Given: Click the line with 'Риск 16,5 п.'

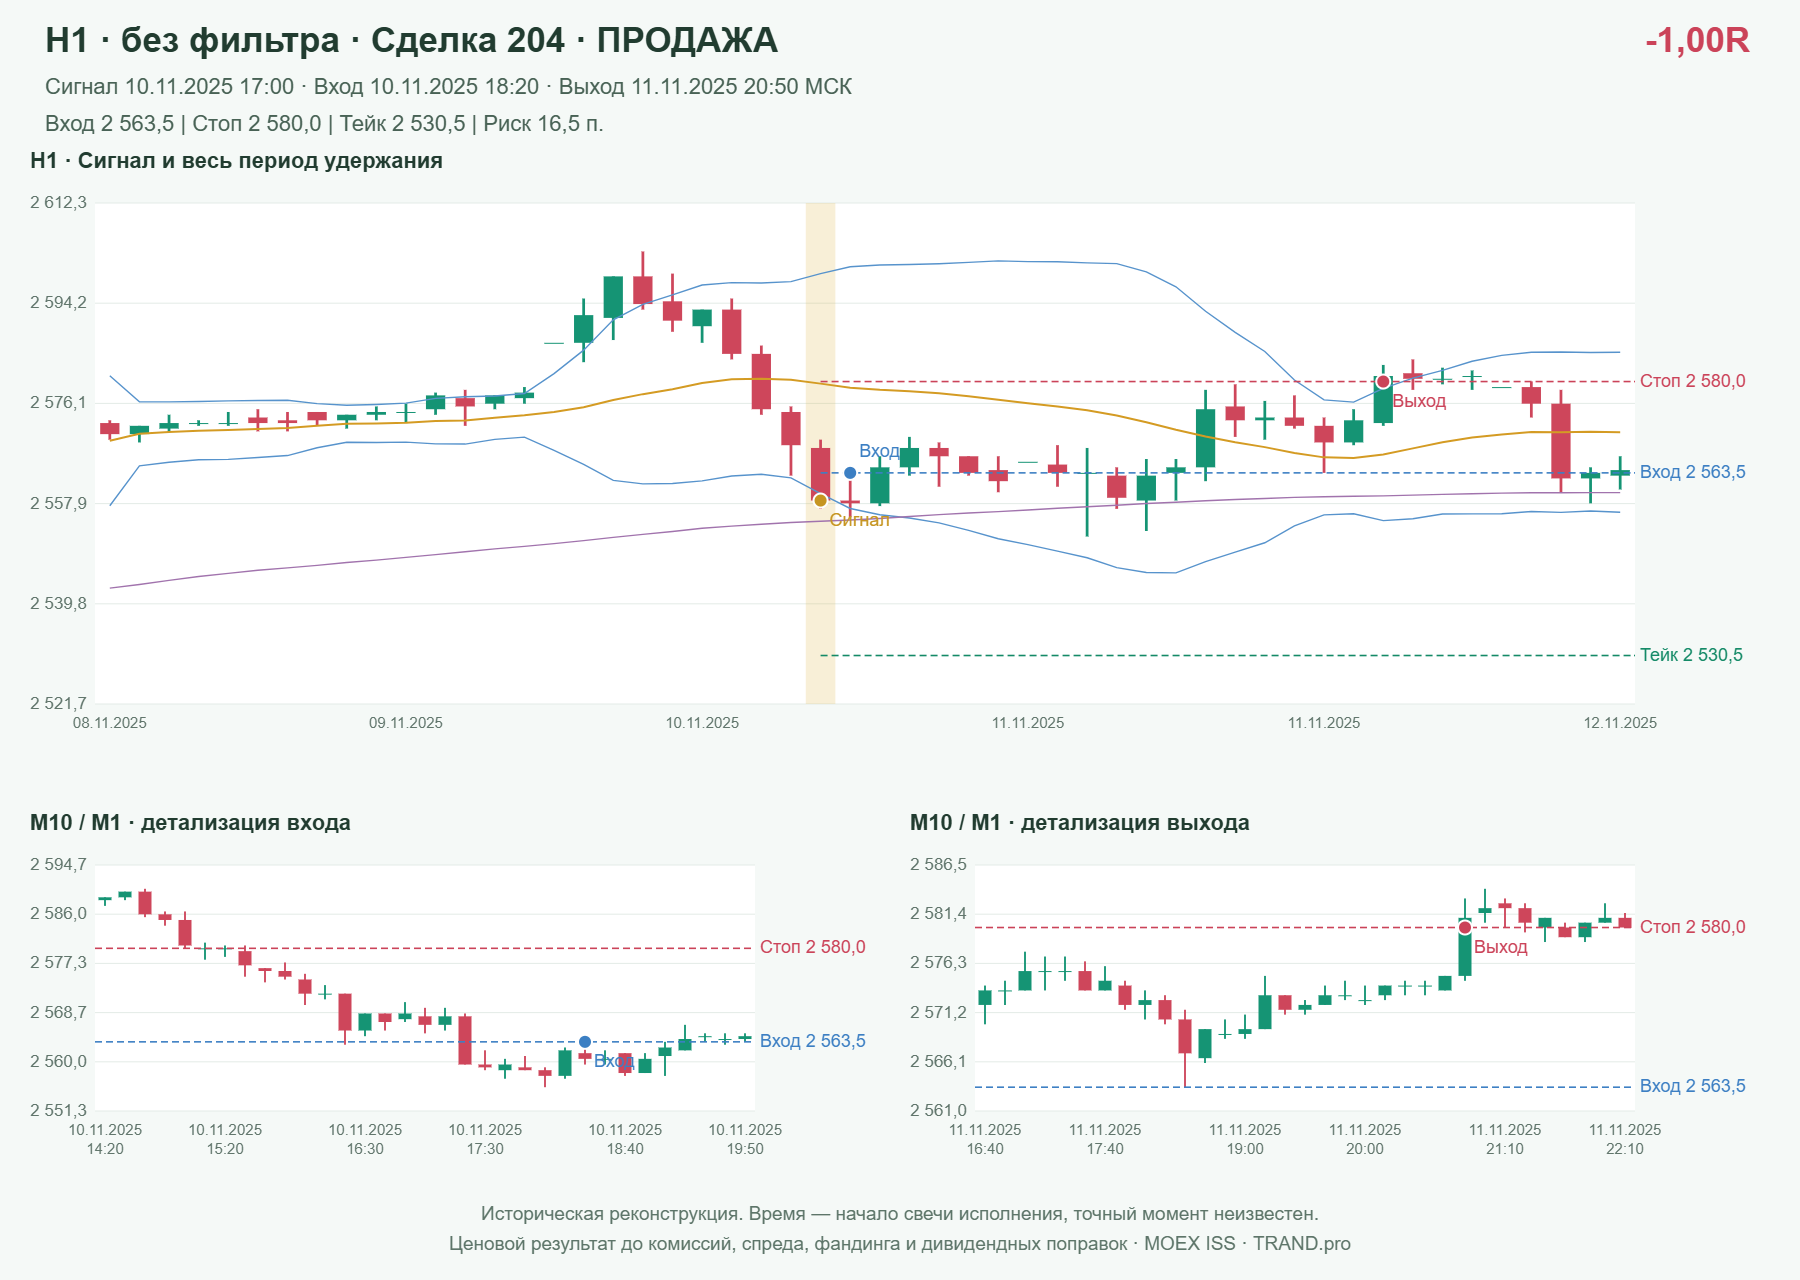Looking at the screenshot, I should click(324, 124).
